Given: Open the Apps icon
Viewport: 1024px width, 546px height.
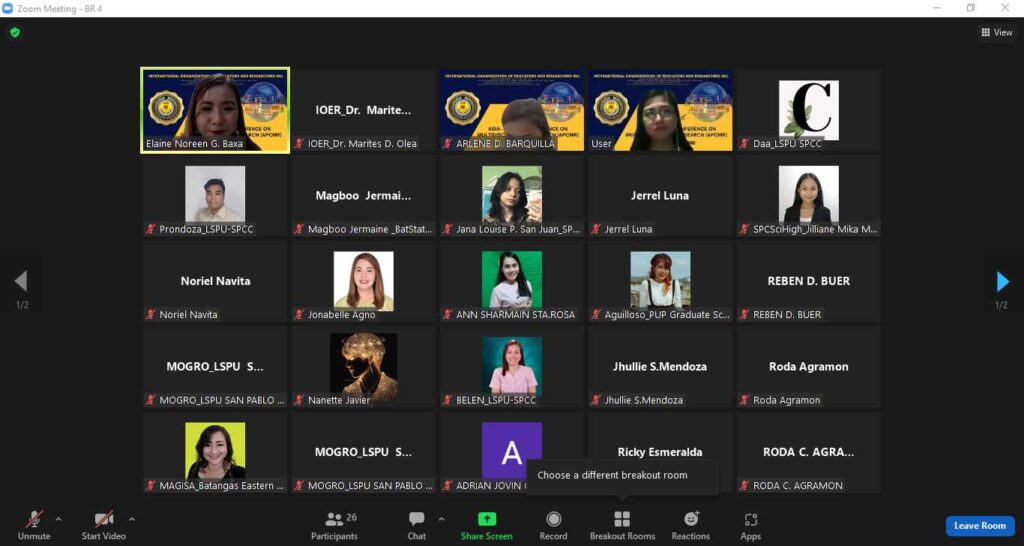Looking at the screenshot, I should click(750, 519).
